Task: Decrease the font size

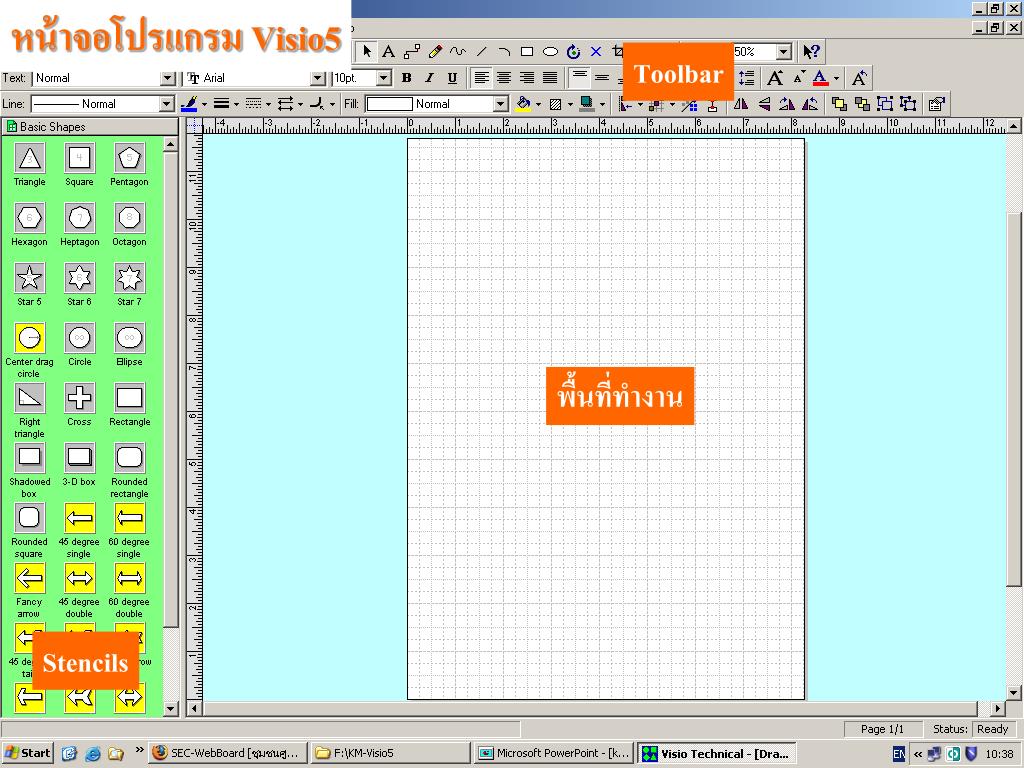Action: click(799, 78)
